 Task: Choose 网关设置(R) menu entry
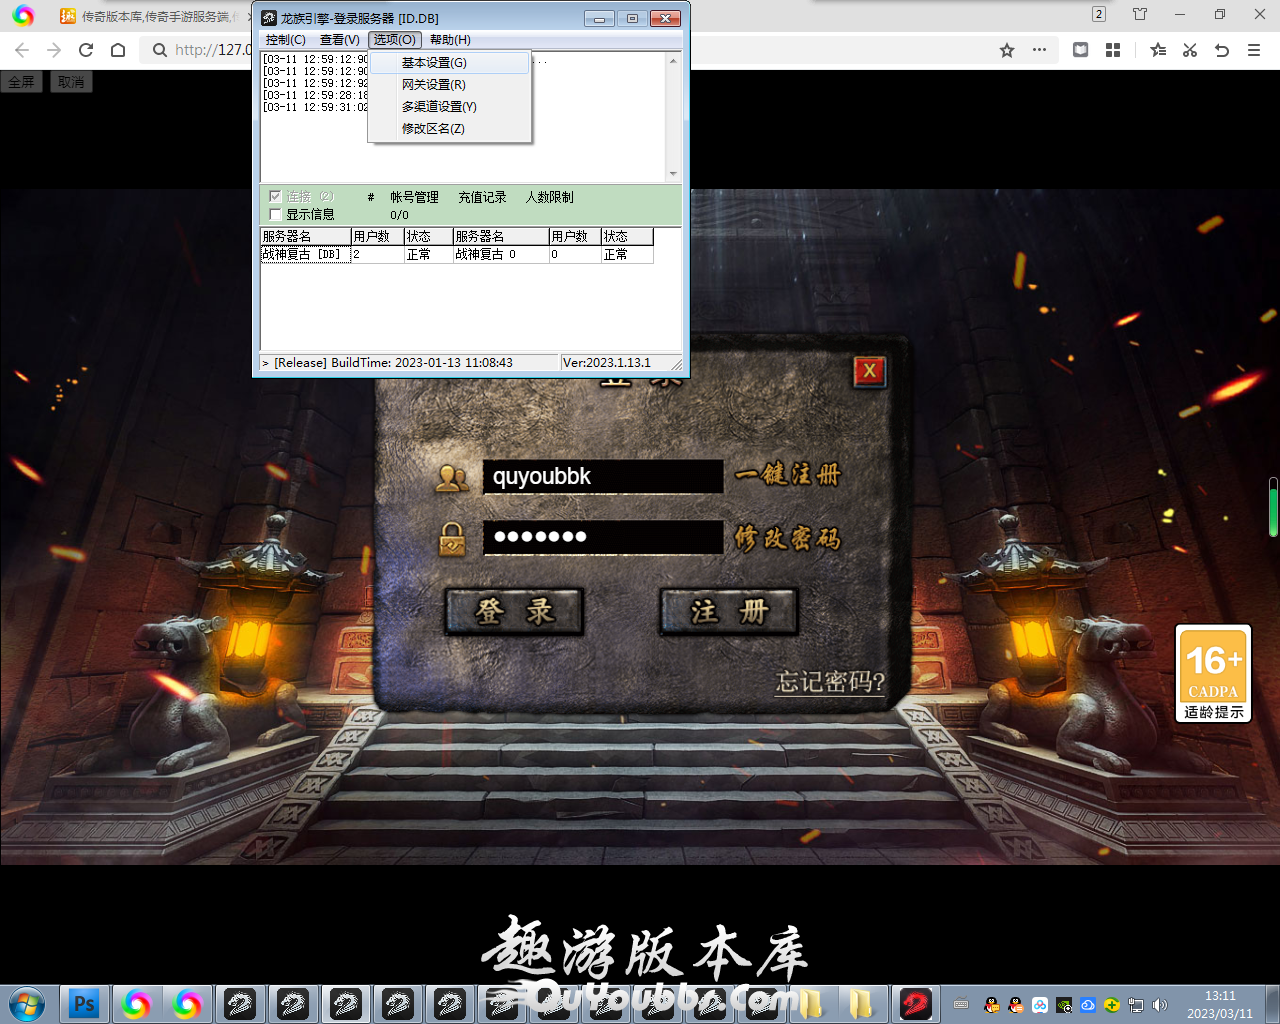tap(433, 85)
